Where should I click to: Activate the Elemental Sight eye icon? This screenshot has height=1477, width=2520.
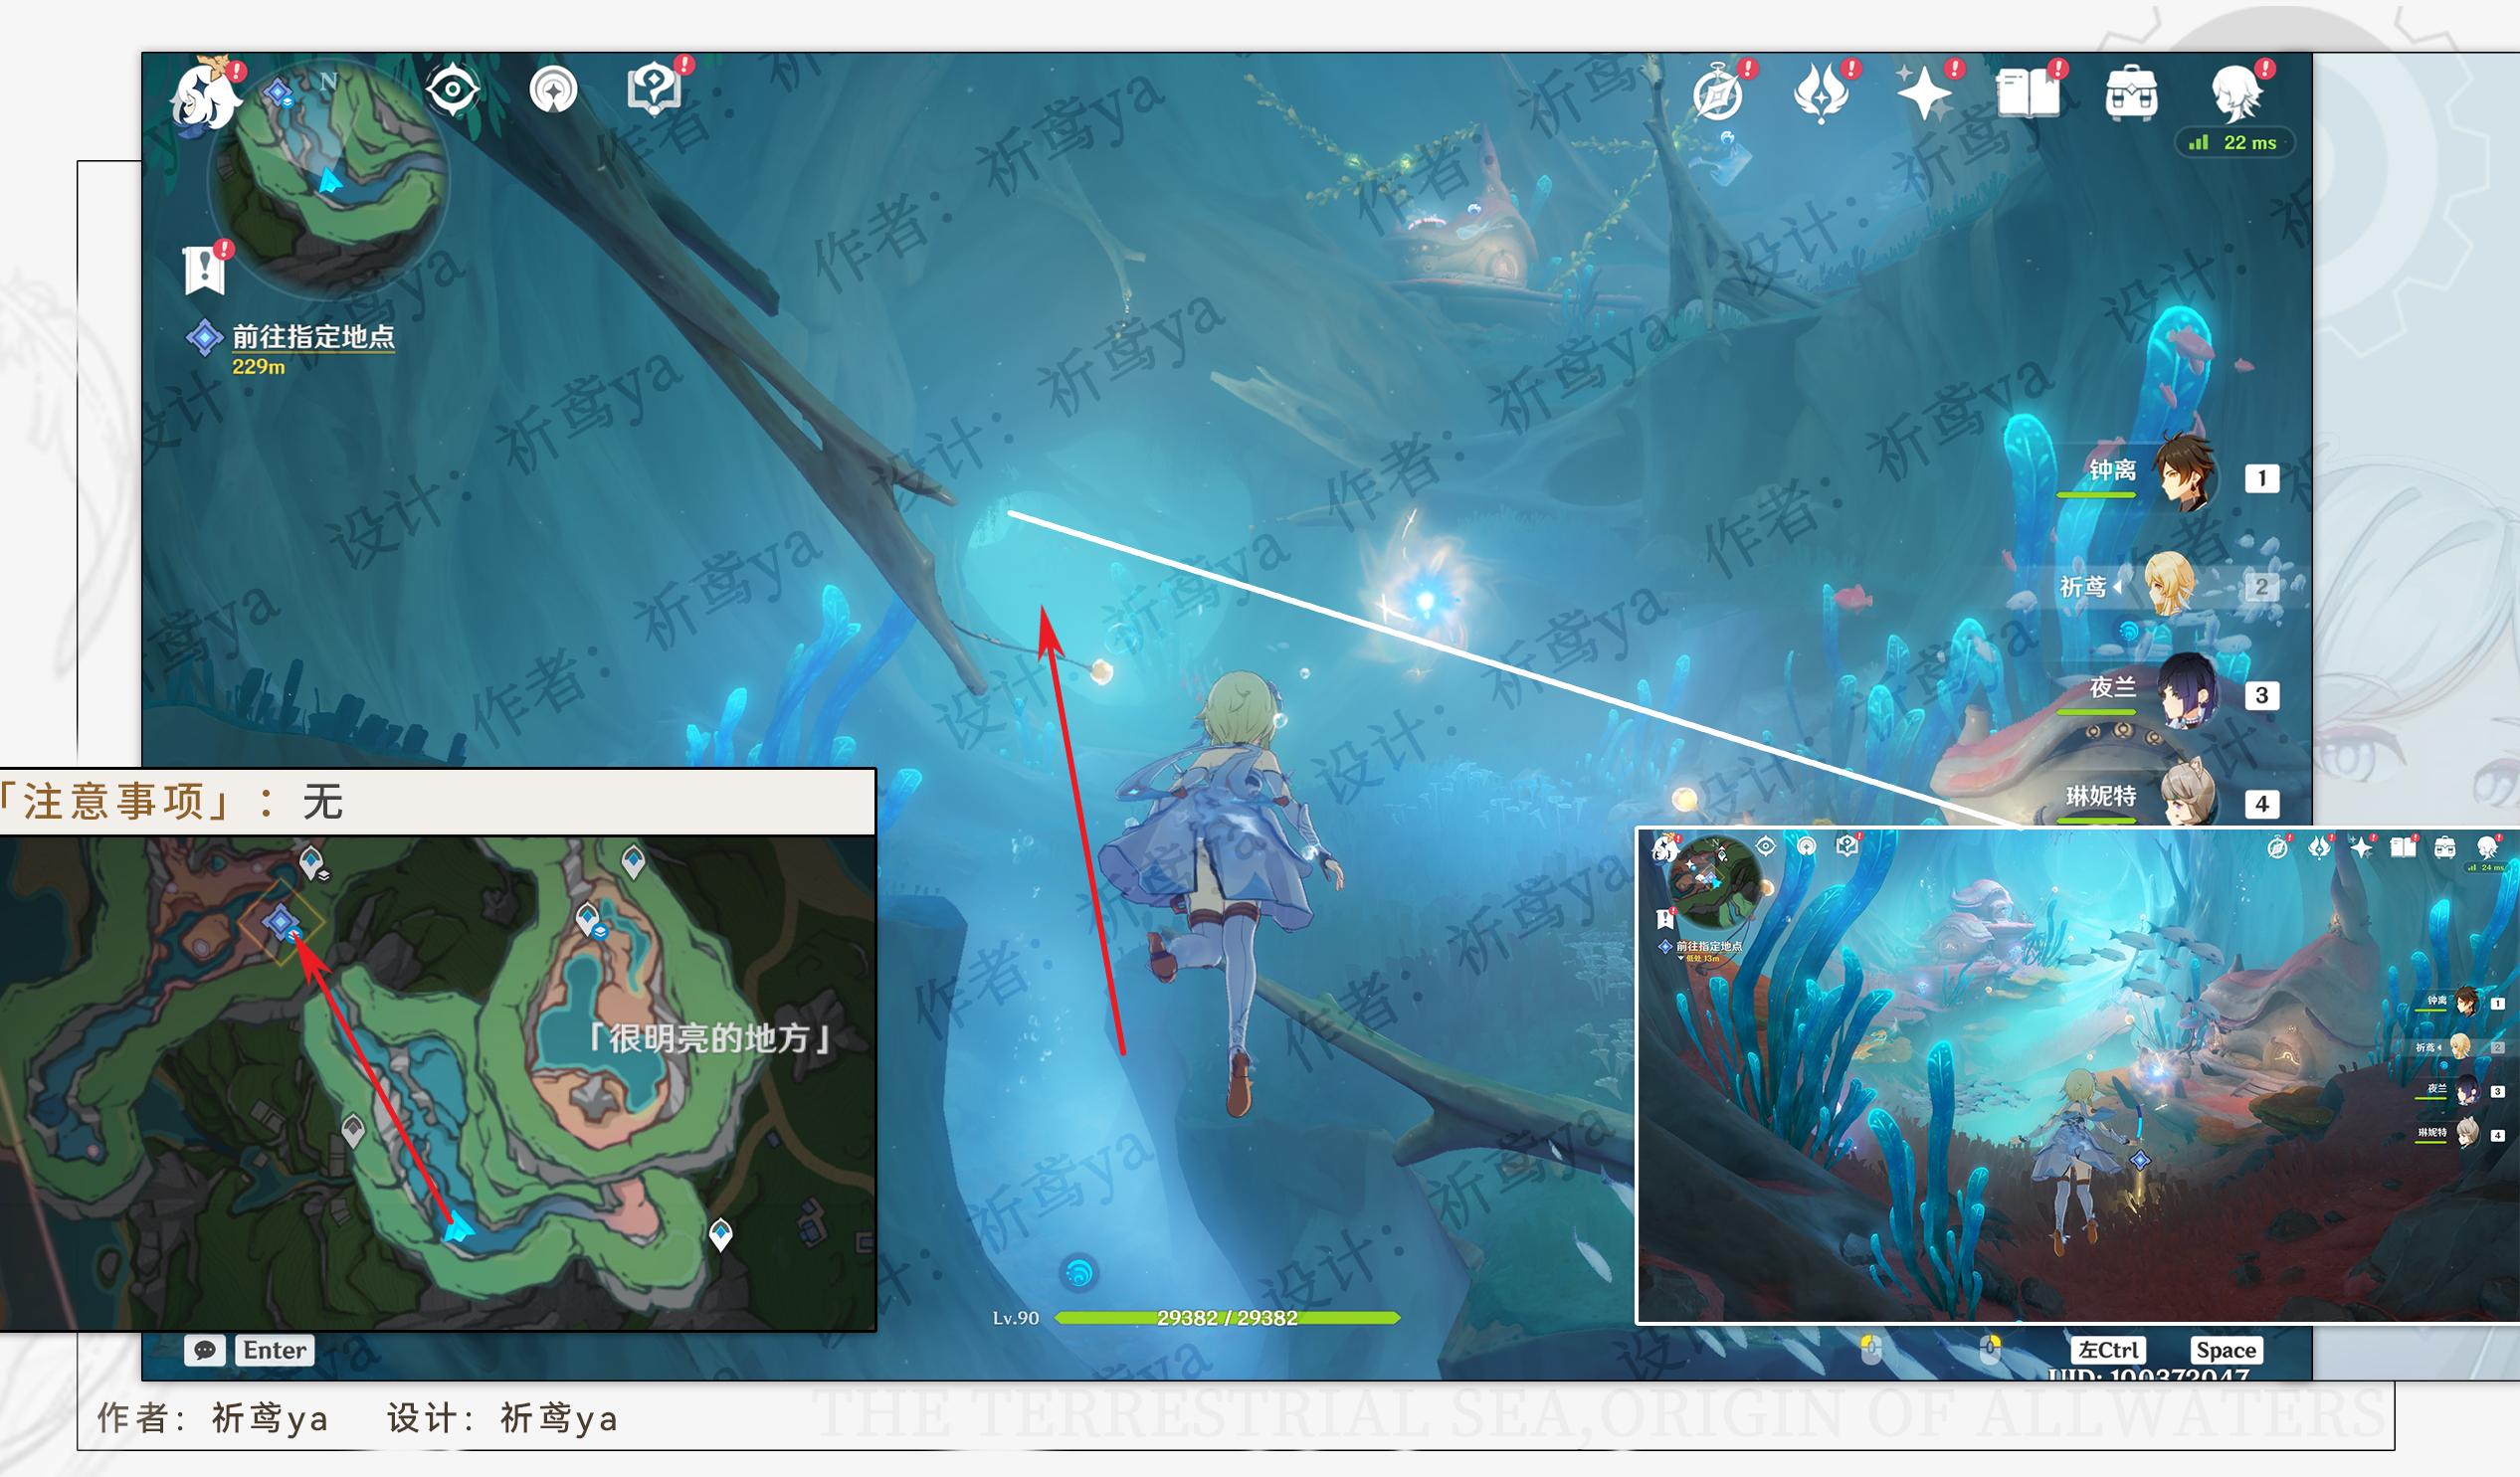click(452, 91)
